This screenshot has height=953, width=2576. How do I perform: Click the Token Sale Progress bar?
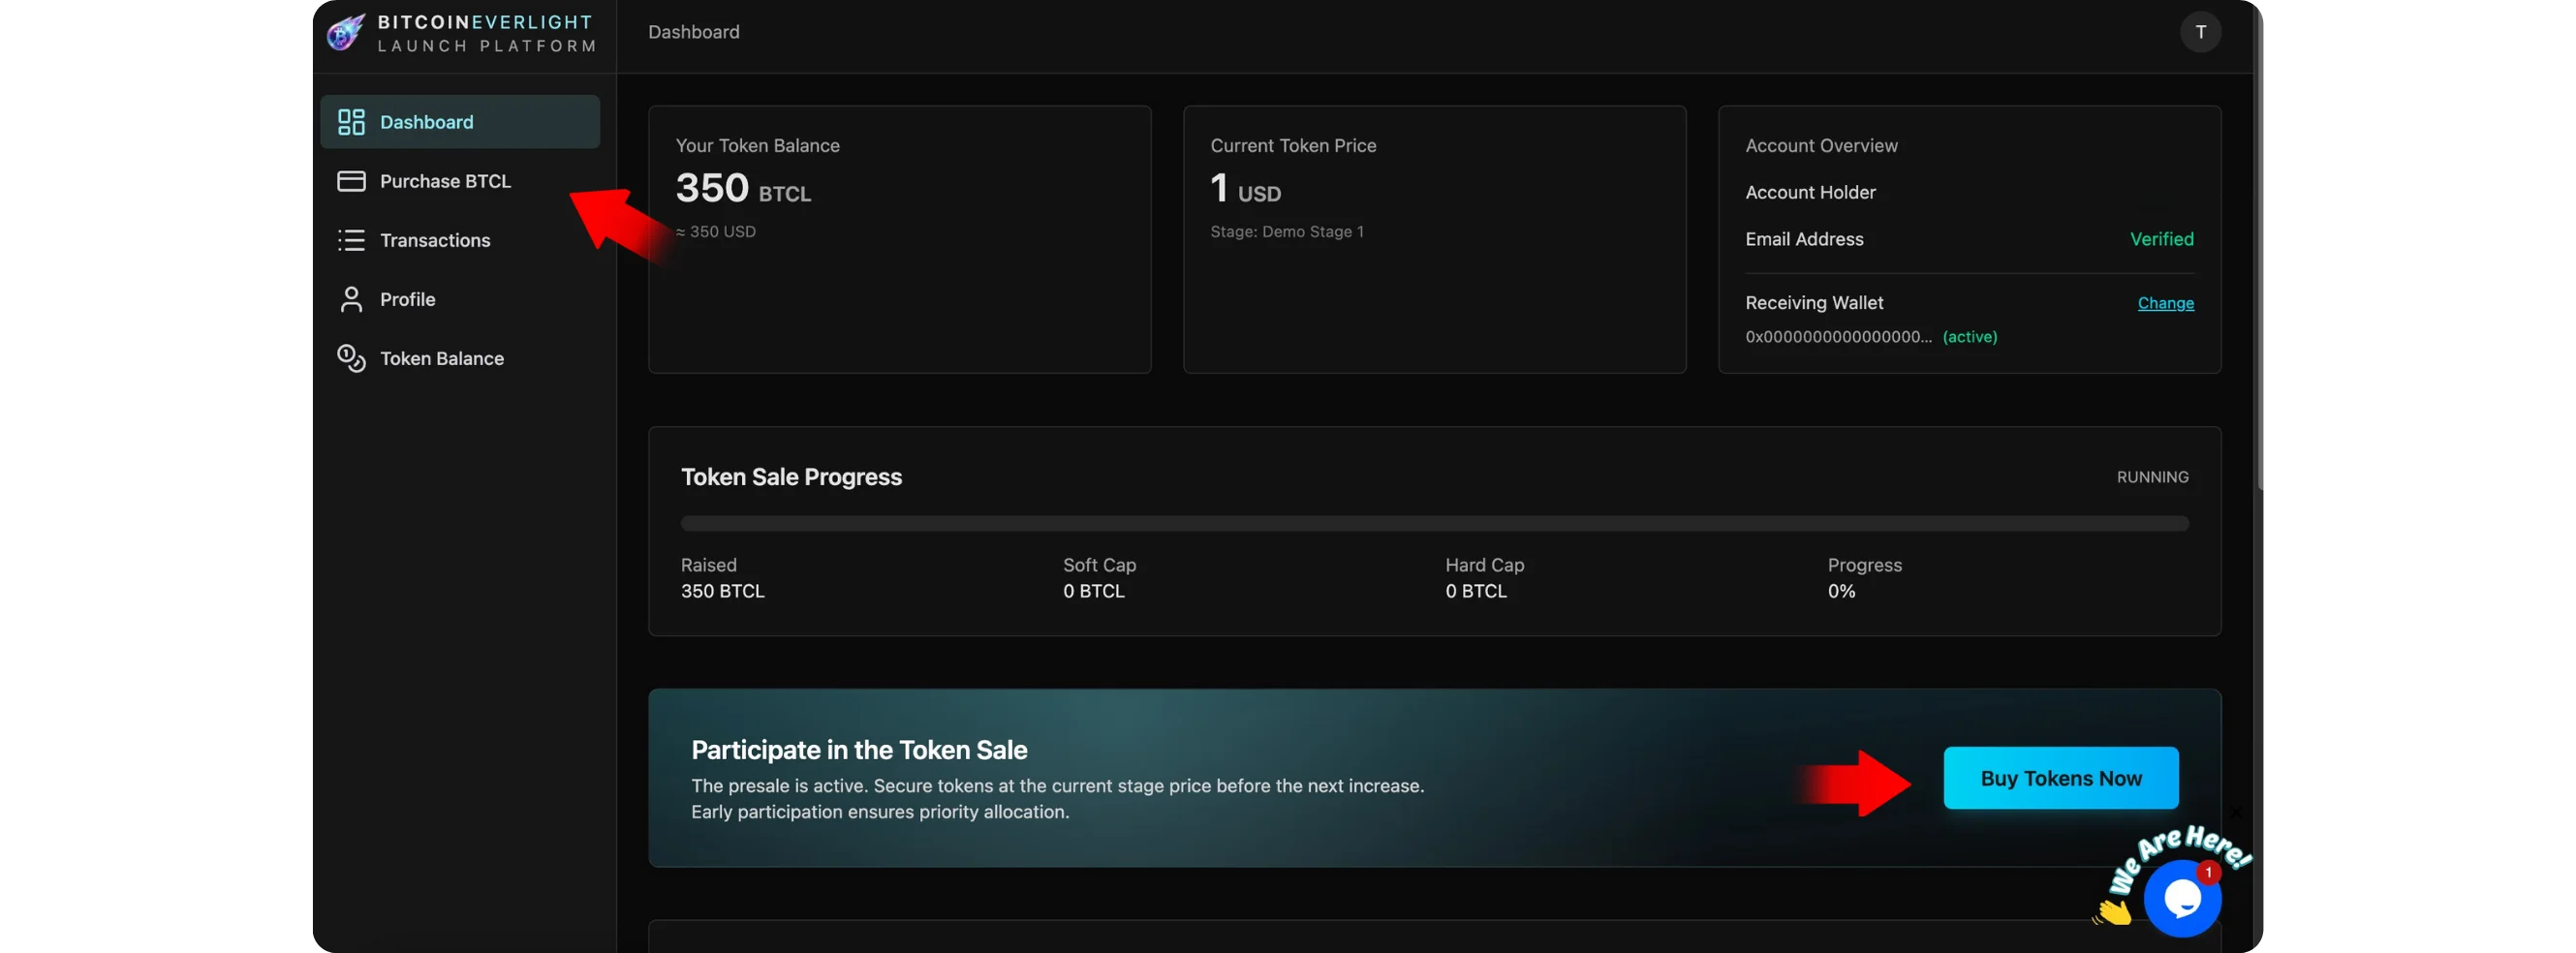tap(1434, 523)
